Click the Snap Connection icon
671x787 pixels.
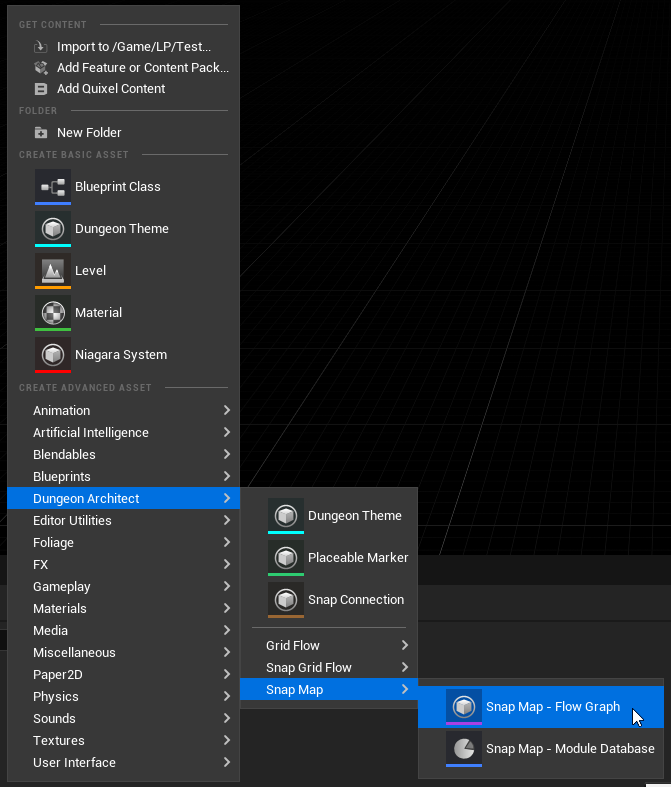286,600
